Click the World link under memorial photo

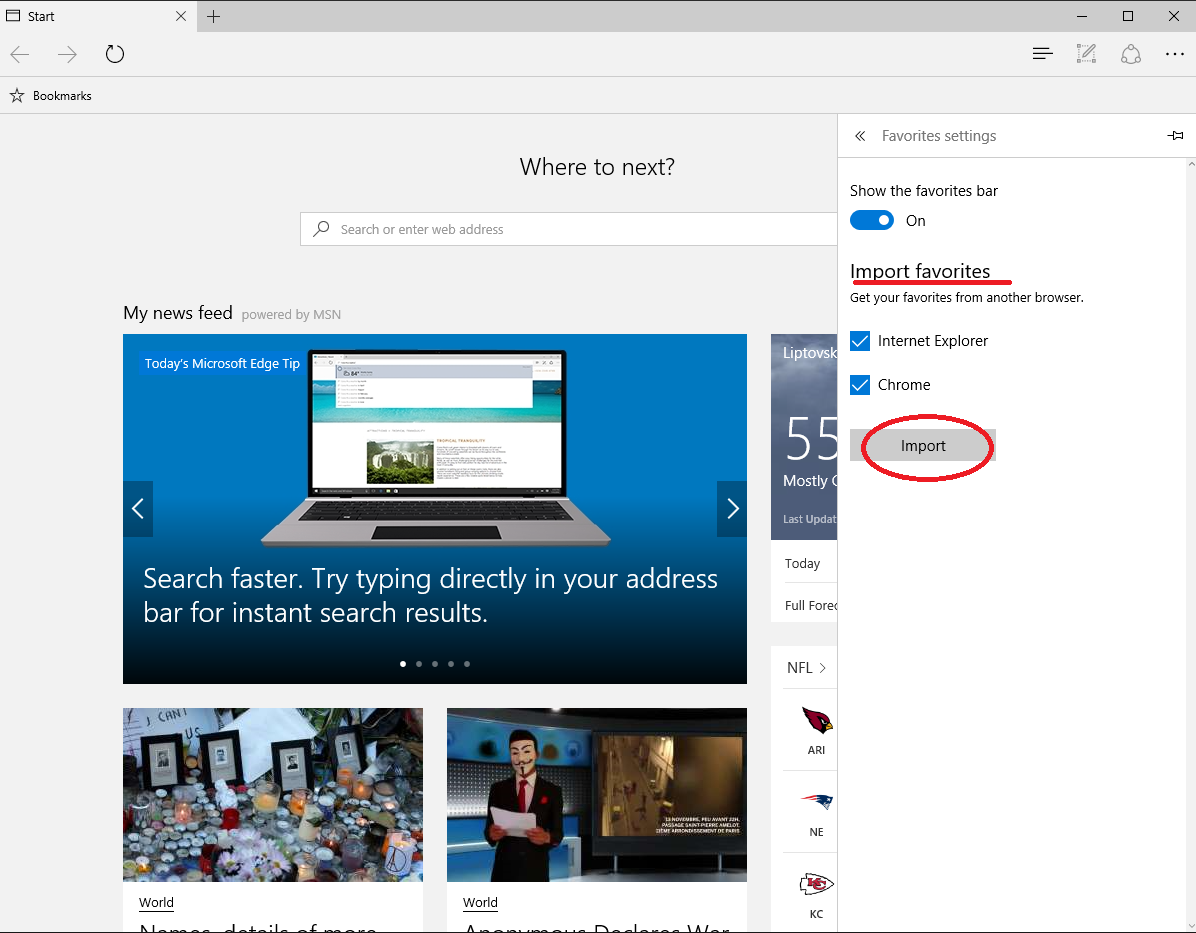coord(156,902)
